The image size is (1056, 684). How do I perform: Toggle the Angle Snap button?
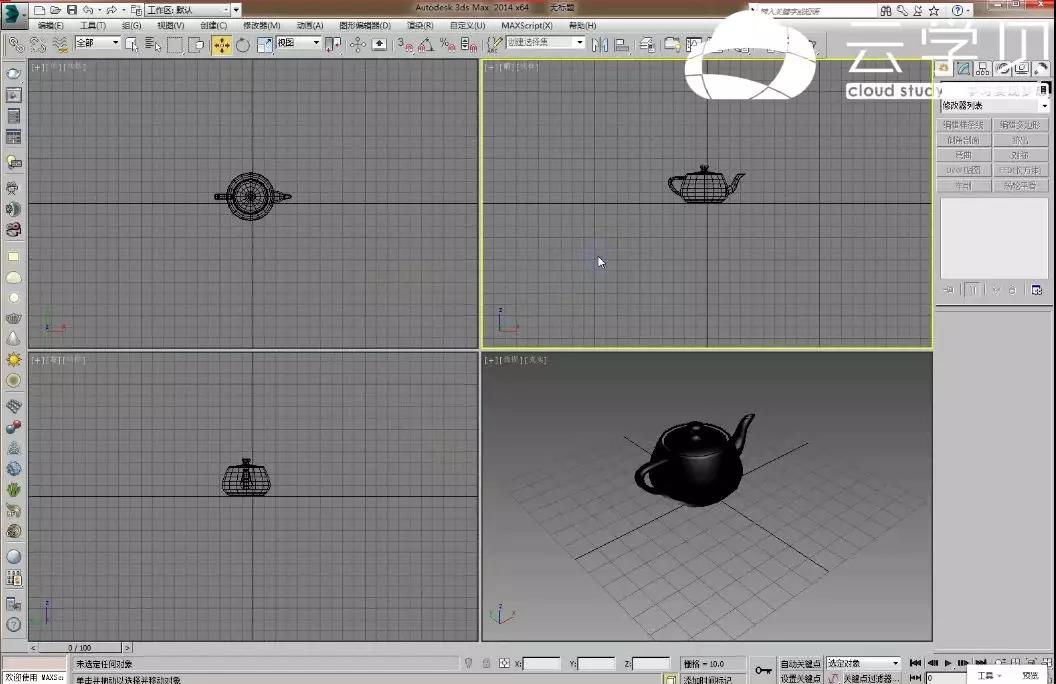pyautogui.click(x=426, y=45)
